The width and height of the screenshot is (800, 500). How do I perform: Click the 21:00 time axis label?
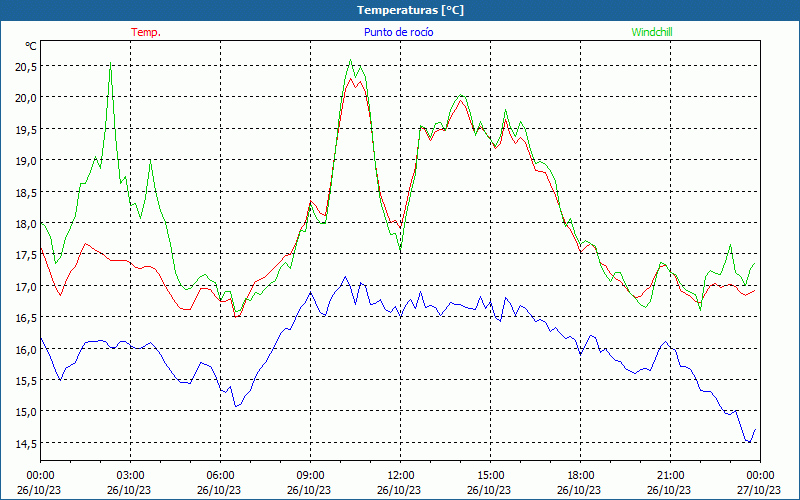coord(670,476)
